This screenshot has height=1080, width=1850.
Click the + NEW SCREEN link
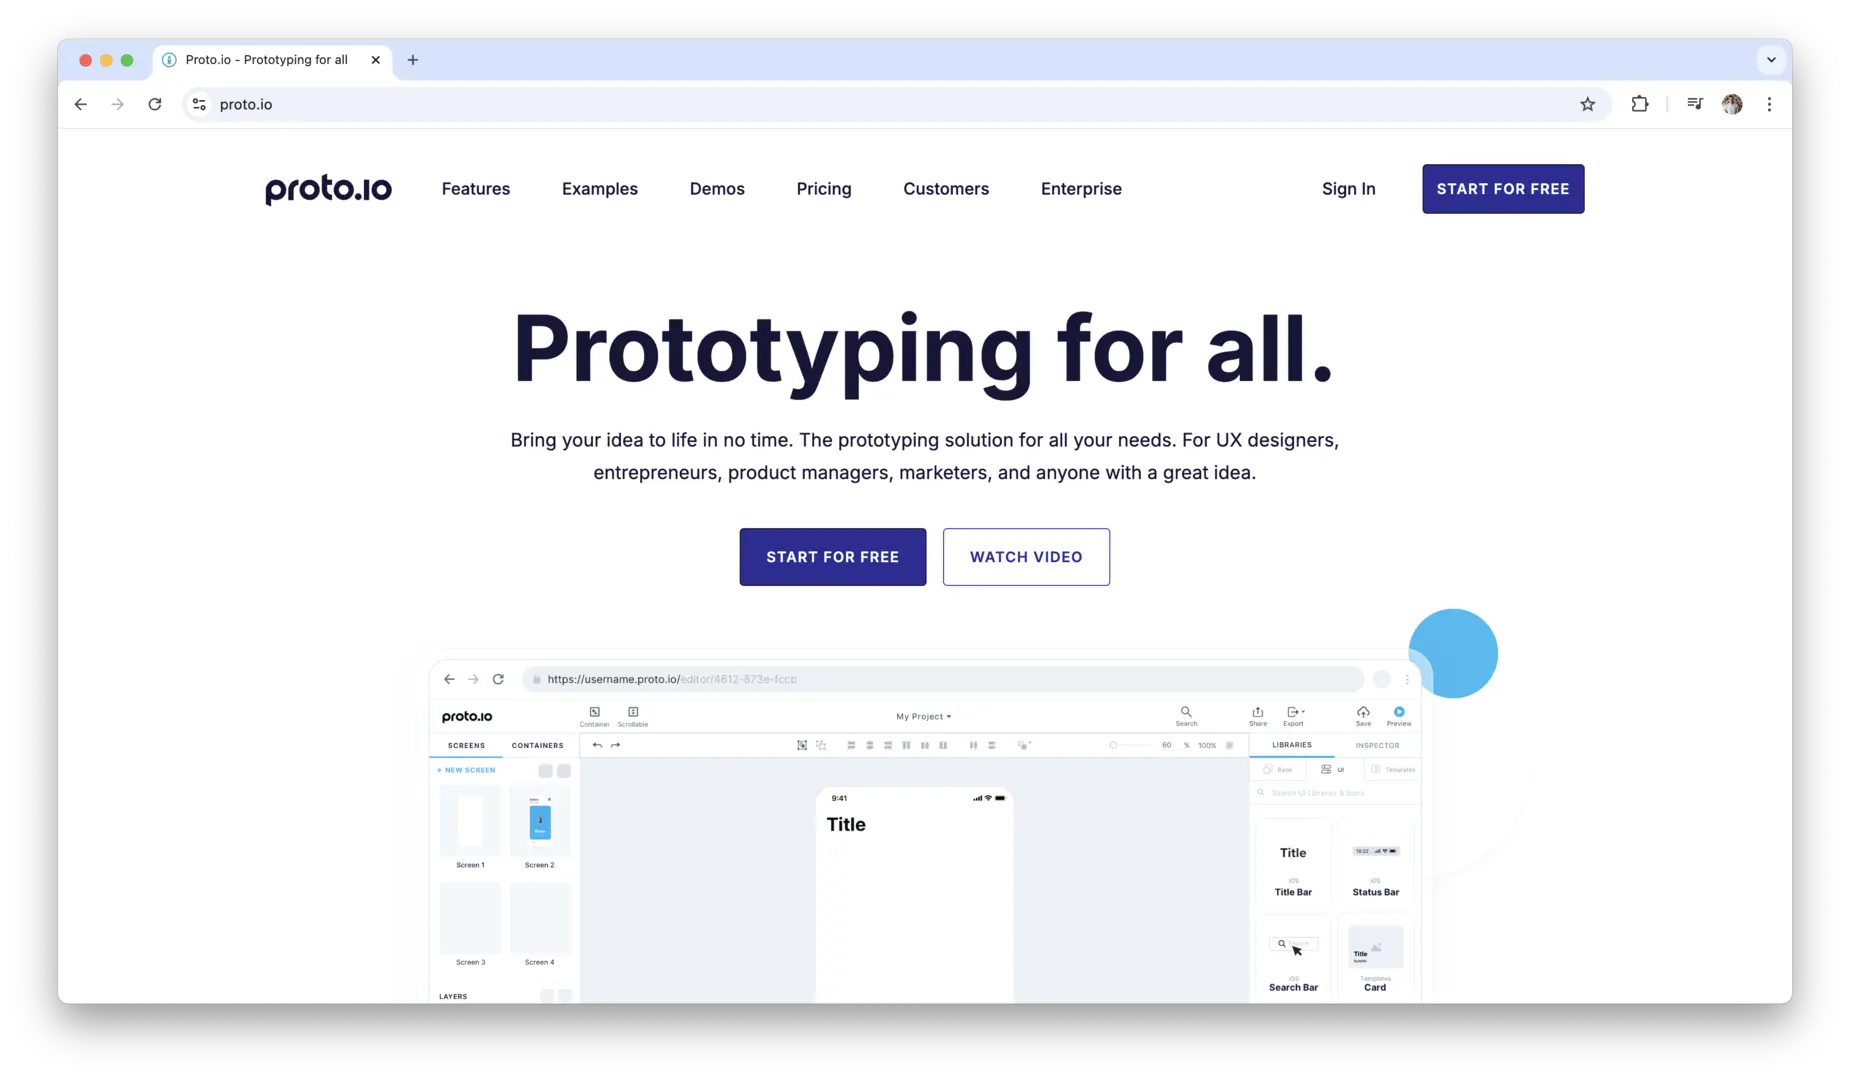[x=466, y=770]
